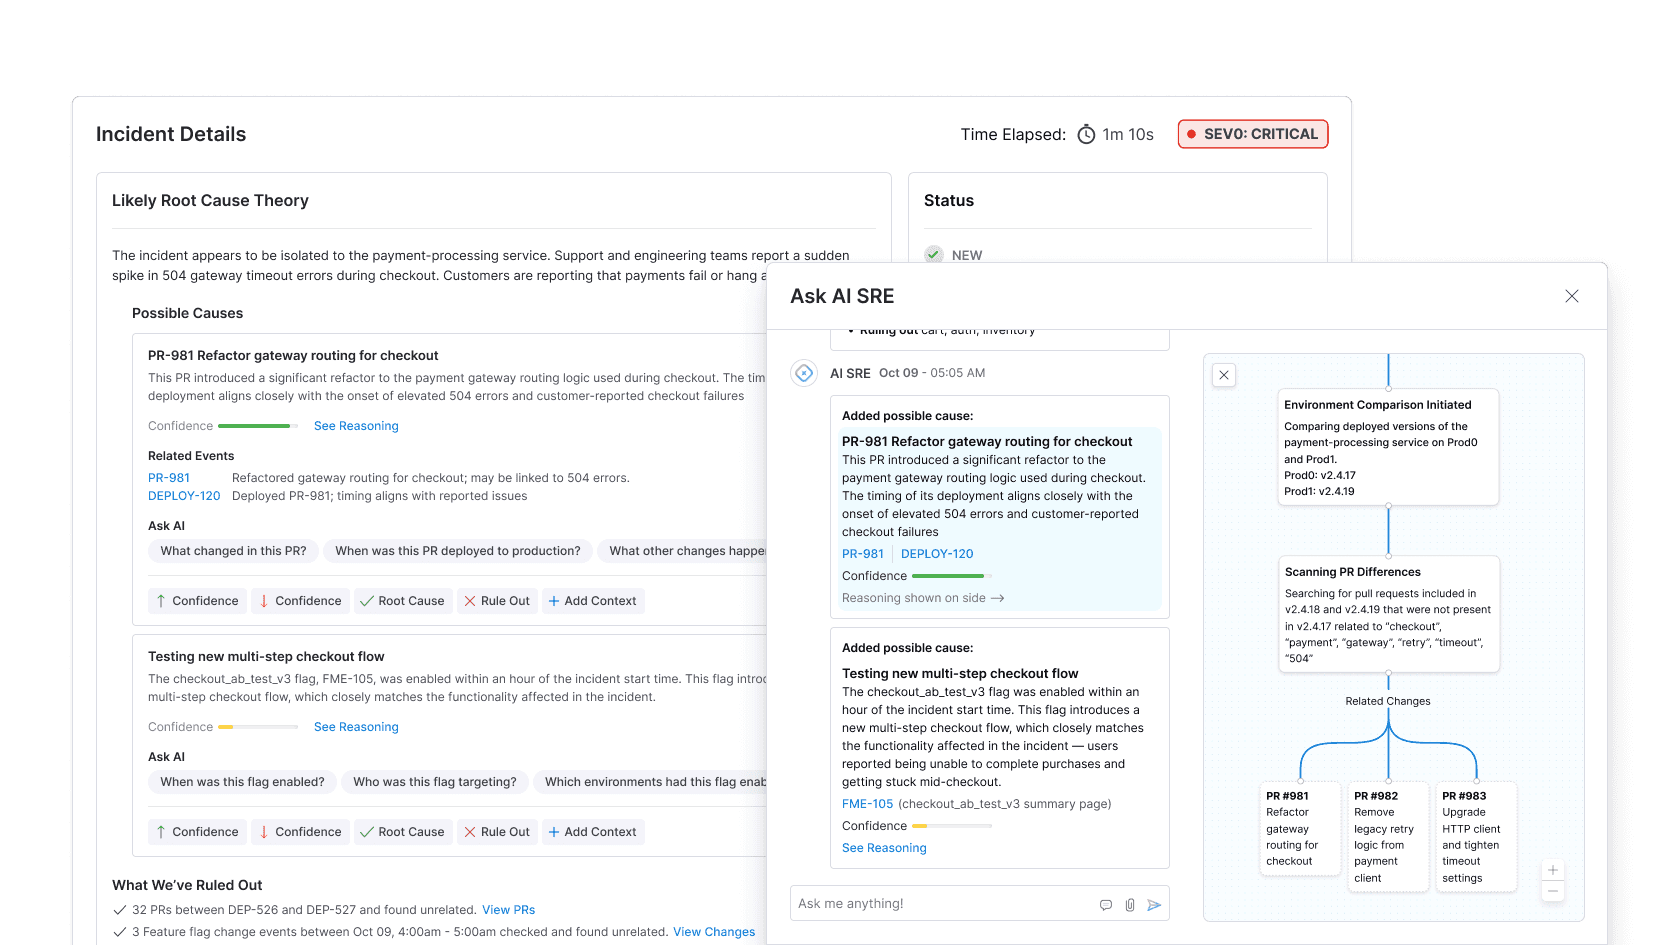Click the AI SRE avatar icon
The width and height of the screenshot is (1680, 945).
804,373
